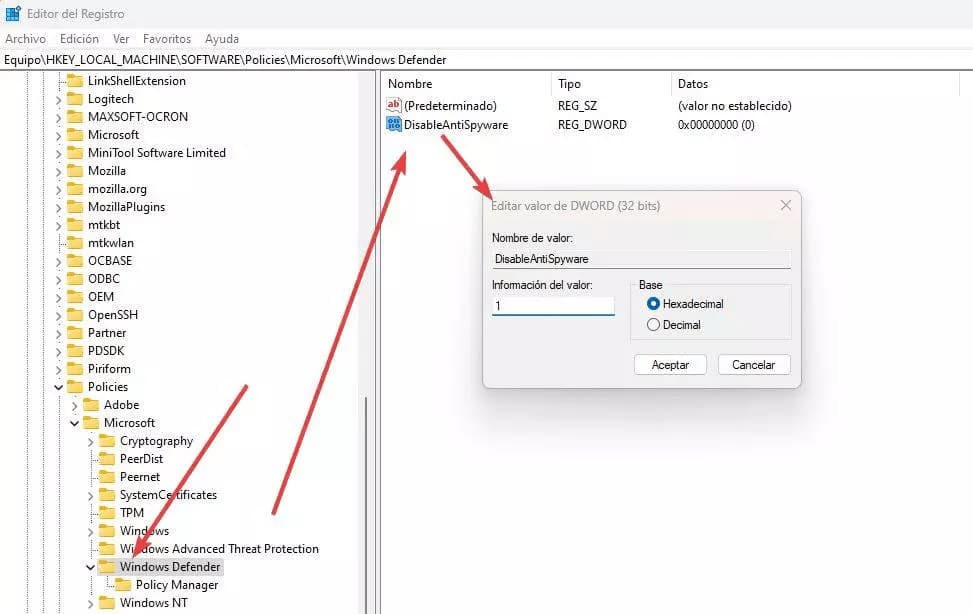Select the MAXSOFT-OCRON folder icon
This screenshot has height=614, width=973.
click(75, 117)
